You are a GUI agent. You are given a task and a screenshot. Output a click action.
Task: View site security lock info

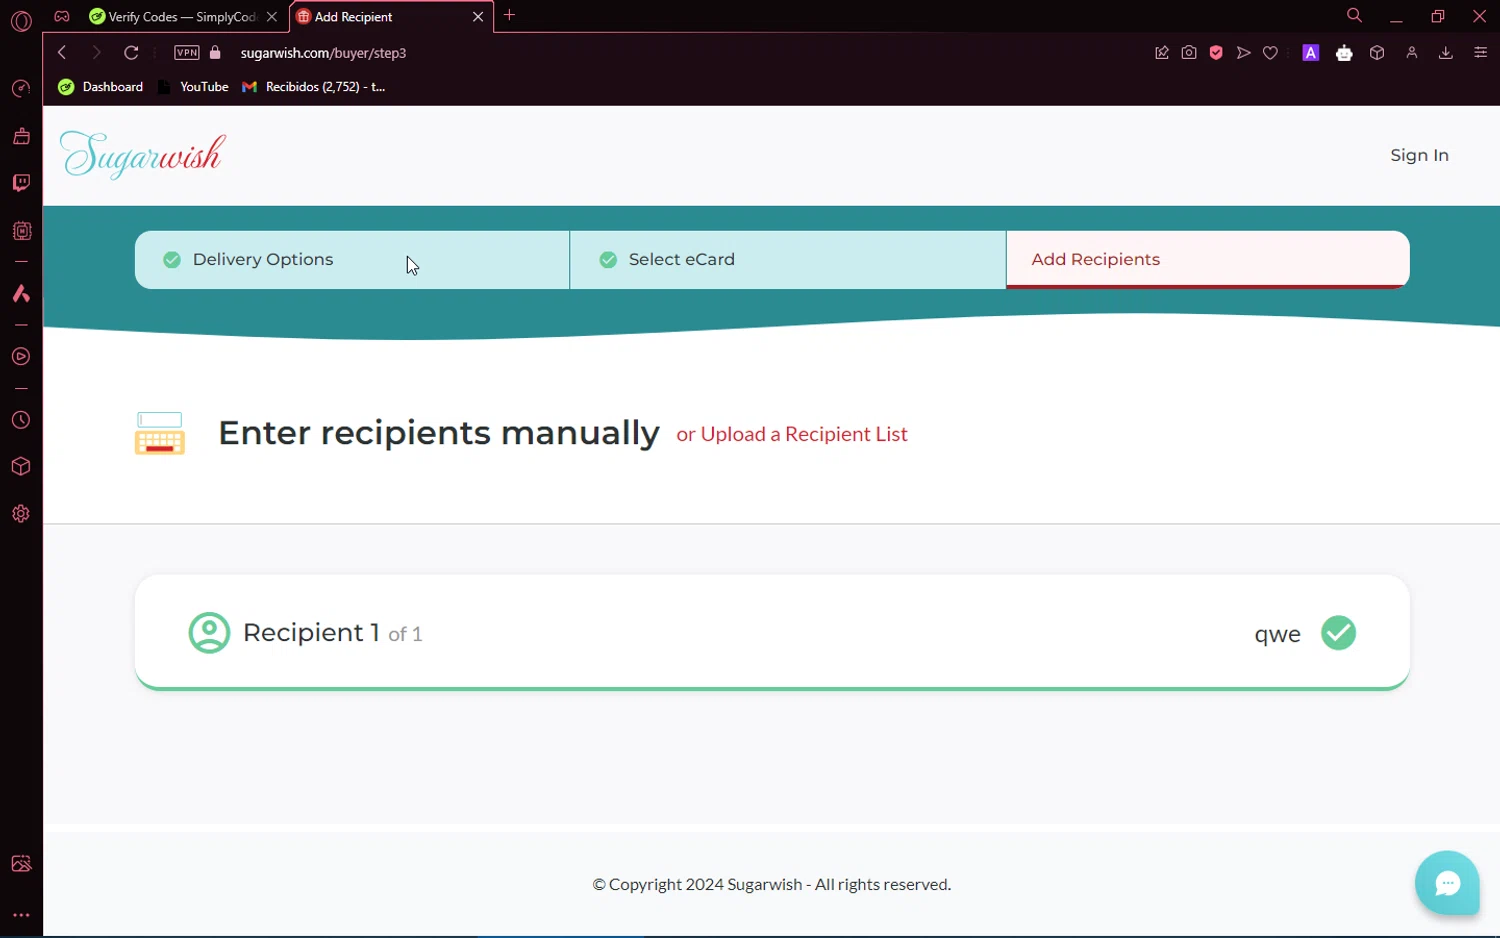coord(215,52)
